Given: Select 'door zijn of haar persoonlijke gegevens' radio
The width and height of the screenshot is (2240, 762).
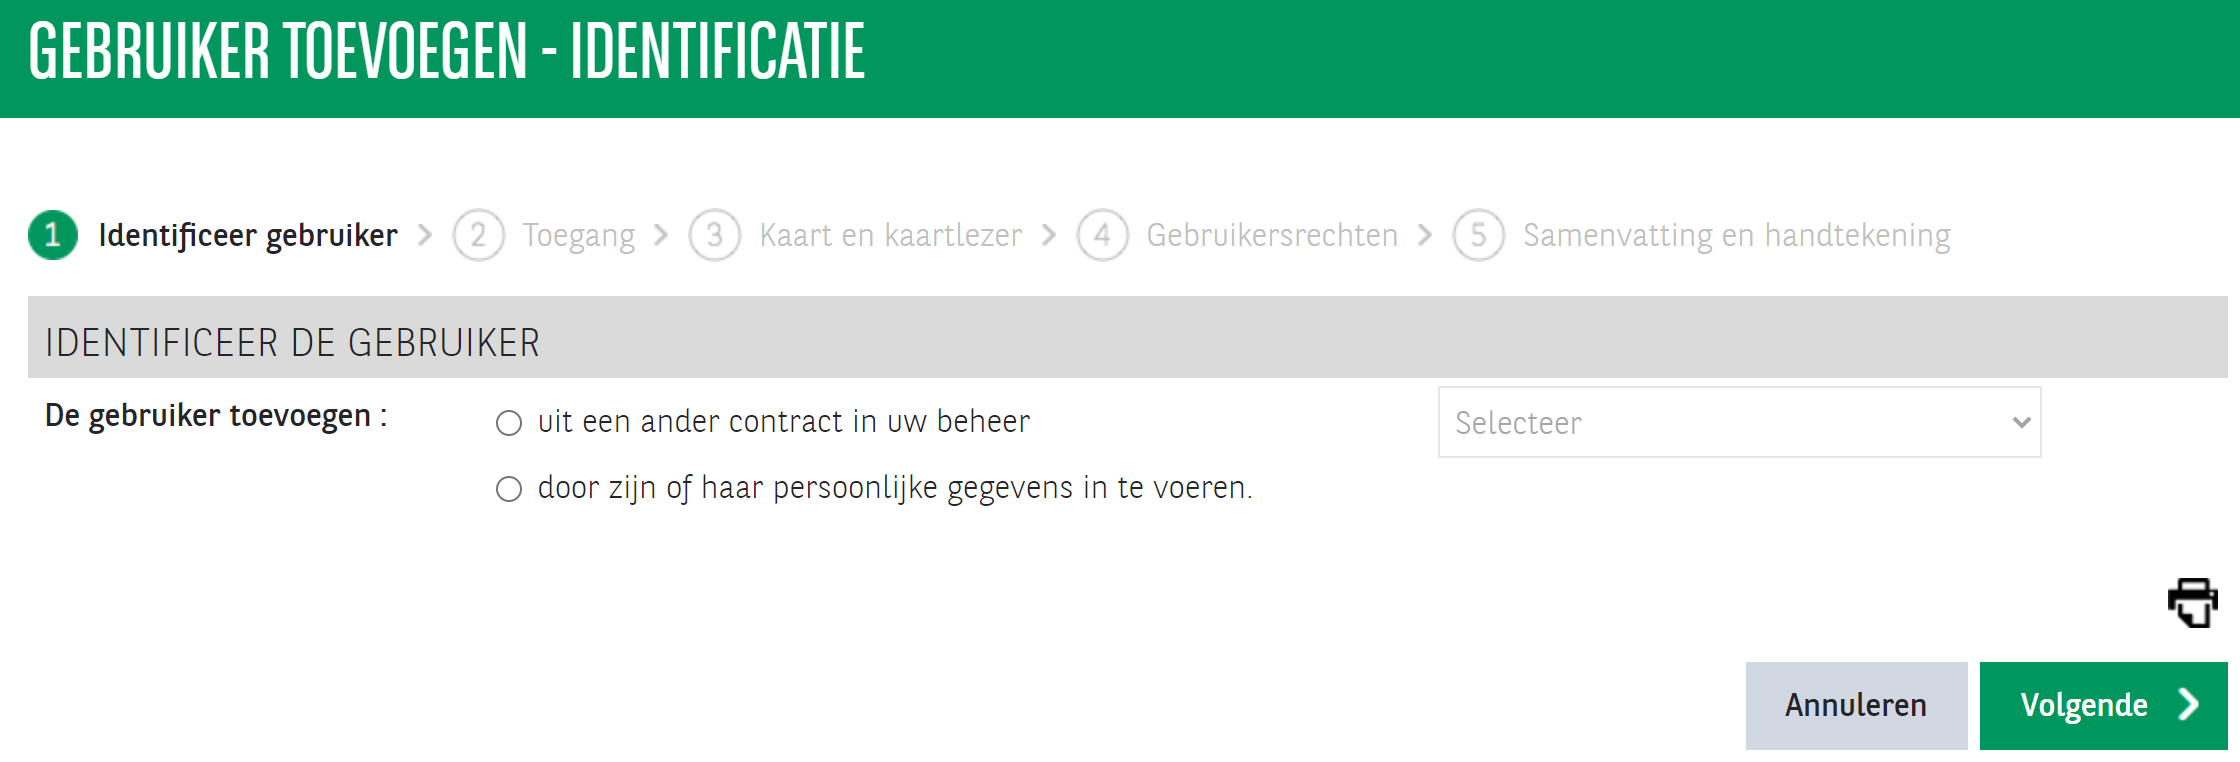Looking at the screenshot, I should [509, 489].
